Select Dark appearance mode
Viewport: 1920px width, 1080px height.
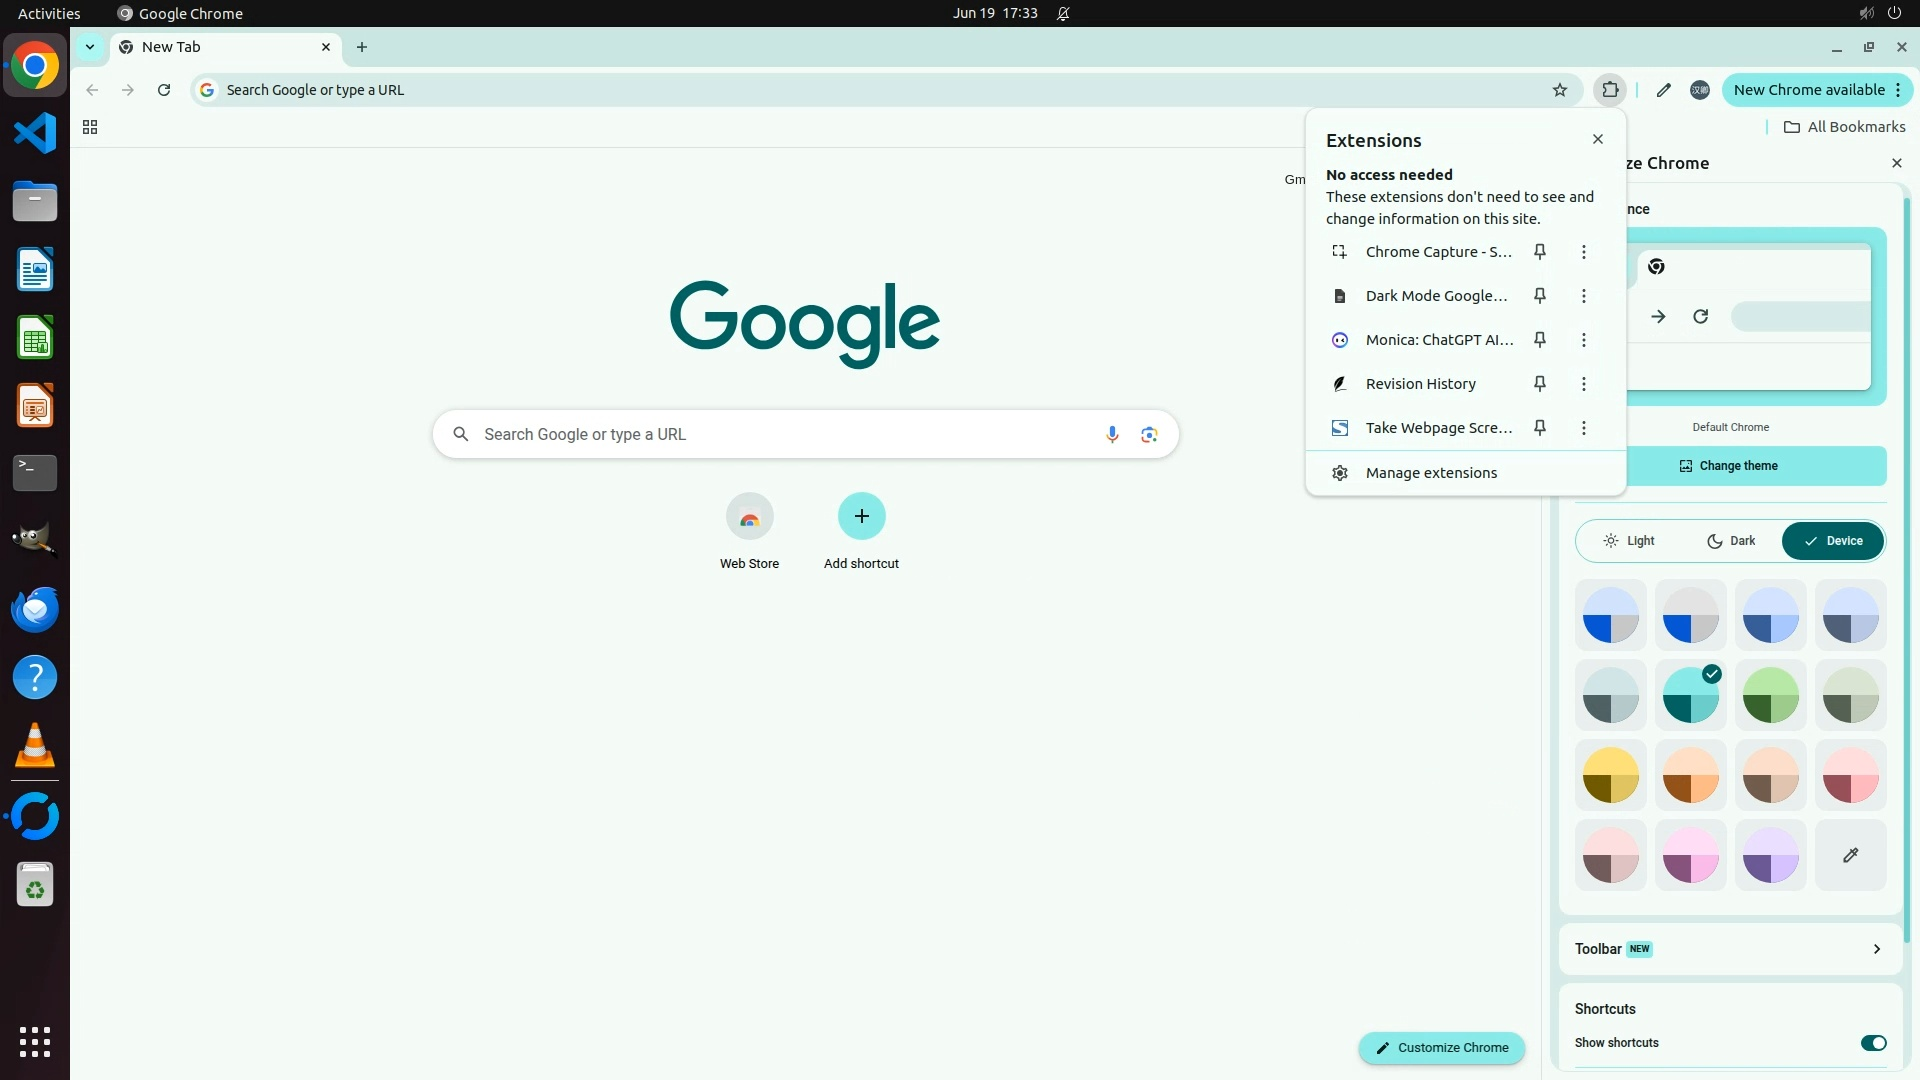click(1731, 541)
